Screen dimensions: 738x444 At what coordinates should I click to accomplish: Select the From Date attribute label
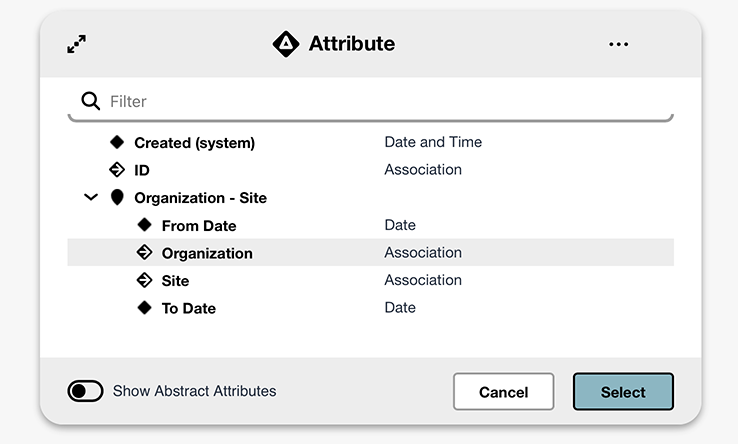click(198, 225)
